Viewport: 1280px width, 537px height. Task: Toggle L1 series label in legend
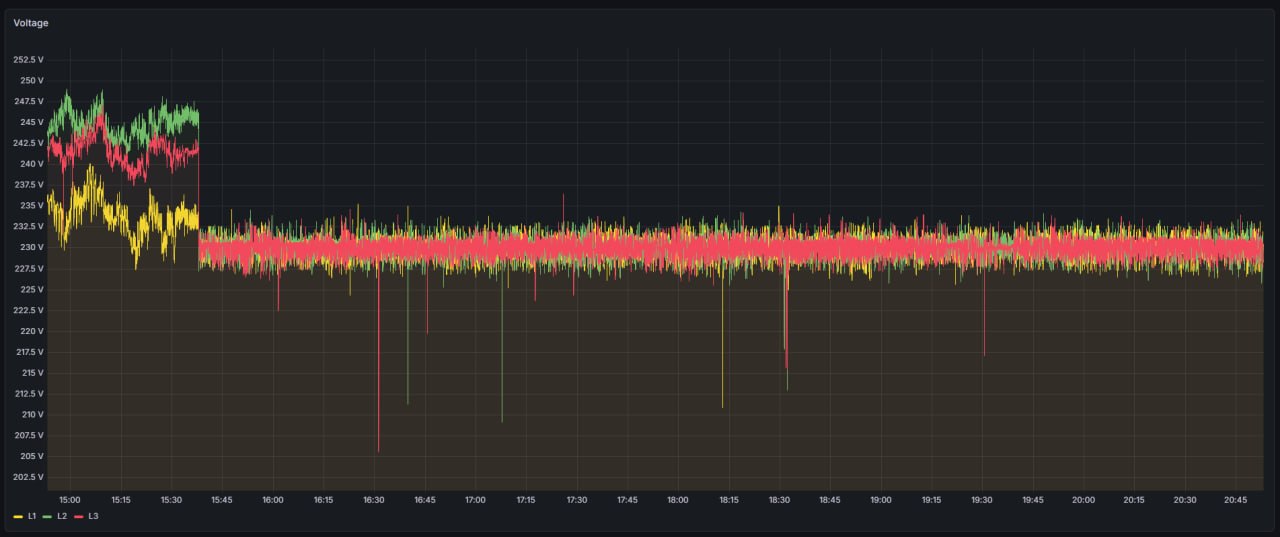point(32,516)
